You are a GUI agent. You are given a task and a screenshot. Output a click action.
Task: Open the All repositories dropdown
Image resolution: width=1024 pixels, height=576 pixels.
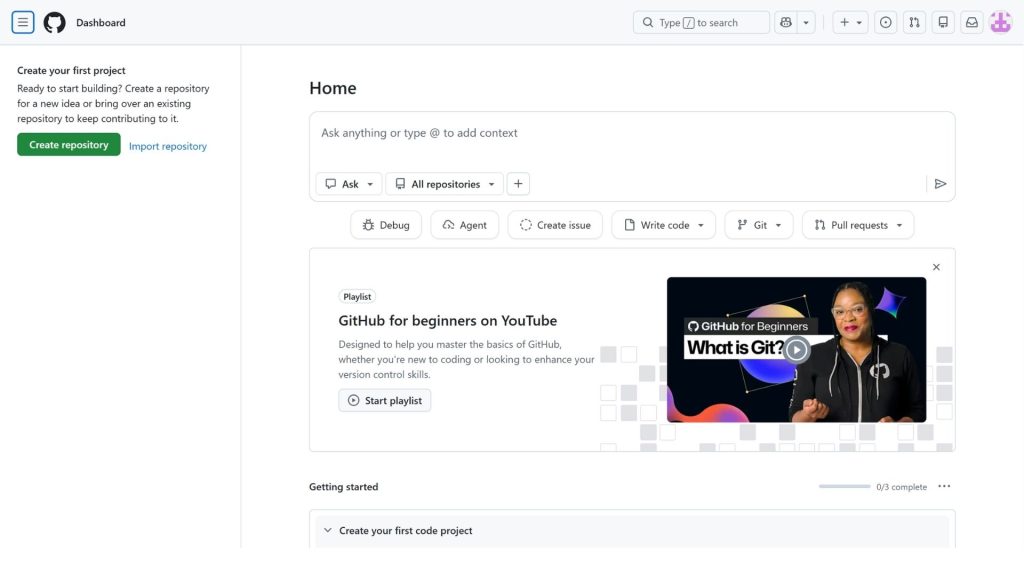point(445,184)
